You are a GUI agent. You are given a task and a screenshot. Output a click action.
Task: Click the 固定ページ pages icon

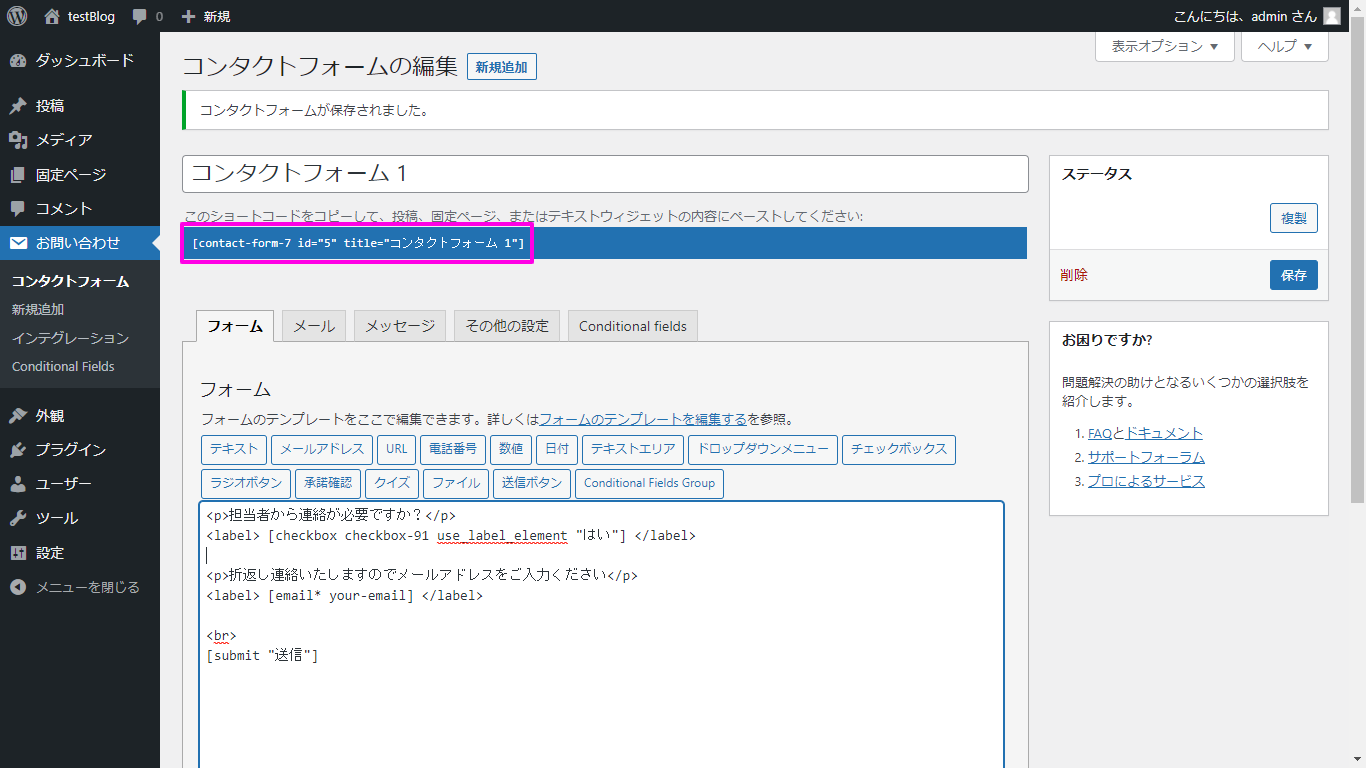tap(18, 175)
